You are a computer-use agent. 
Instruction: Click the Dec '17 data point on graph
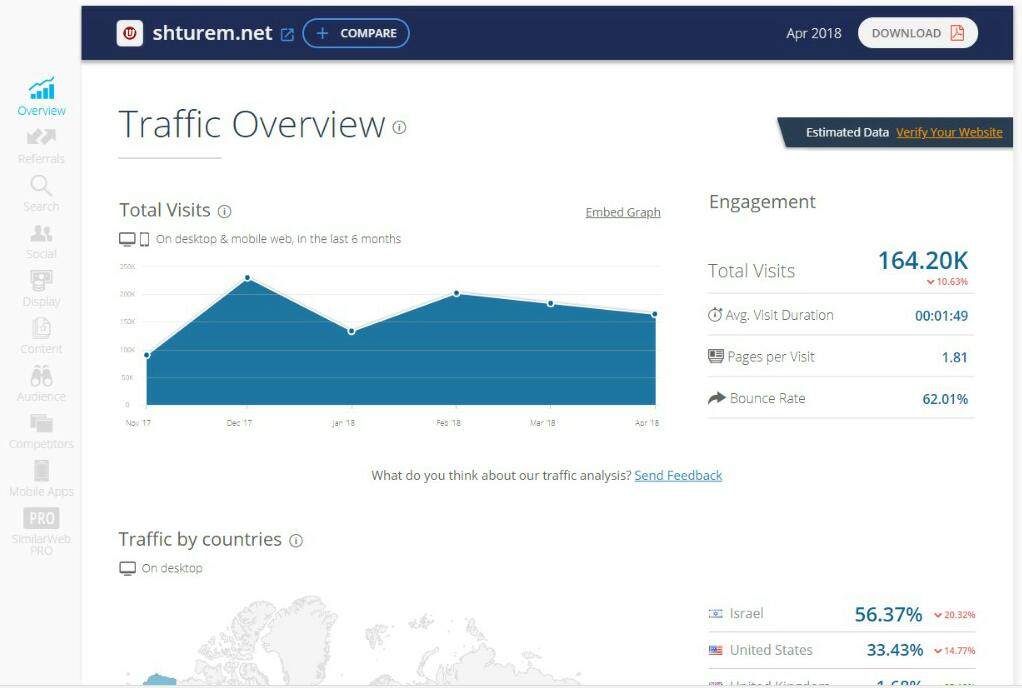(247, 278)
